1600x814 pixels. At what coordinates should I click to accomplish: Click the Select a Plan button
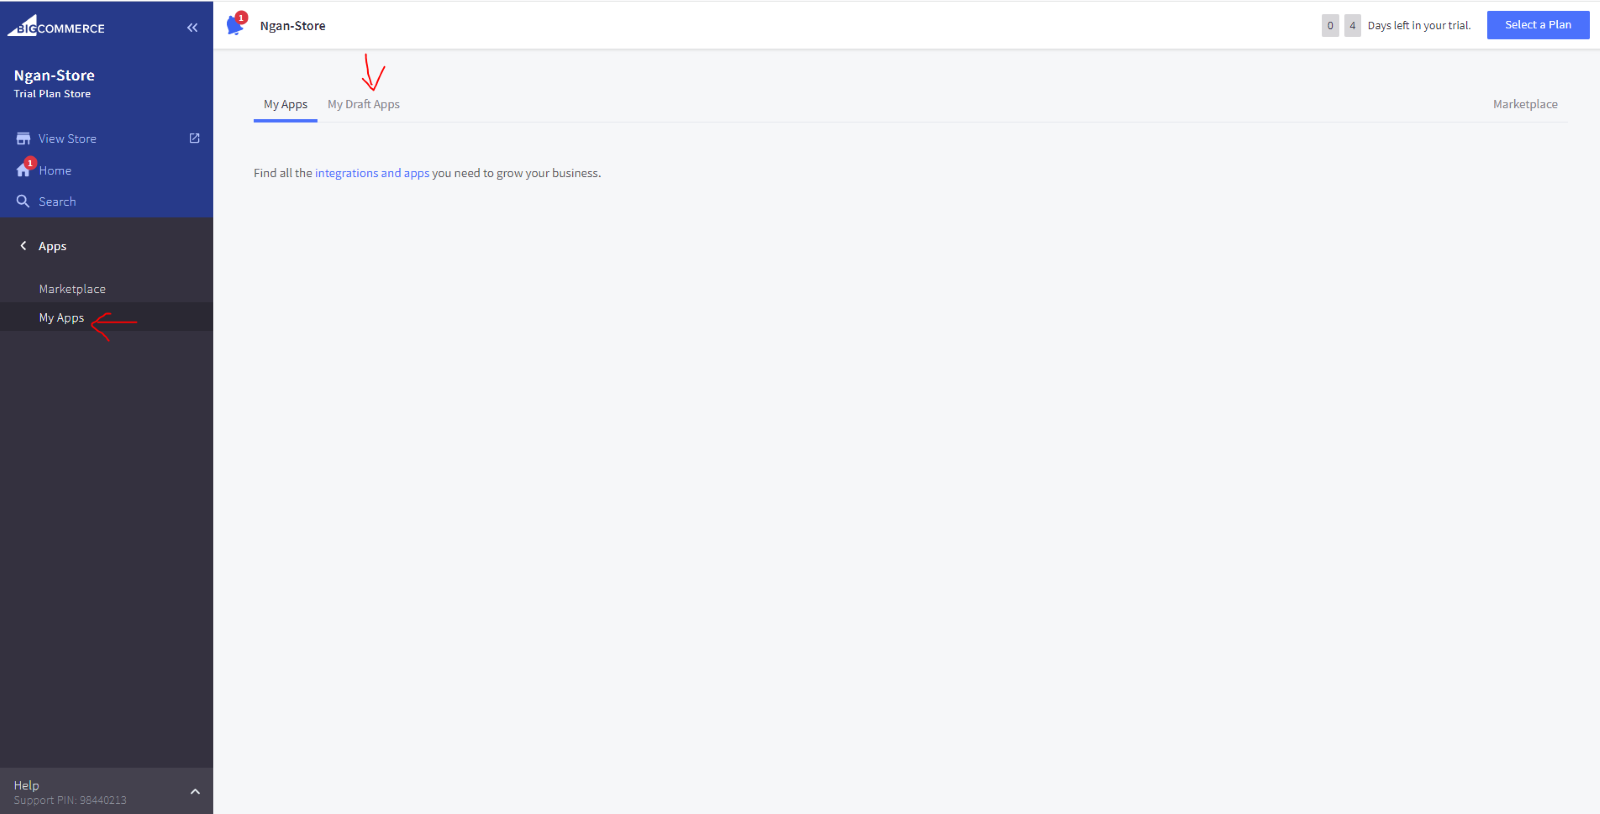(x=1538, y=25)
